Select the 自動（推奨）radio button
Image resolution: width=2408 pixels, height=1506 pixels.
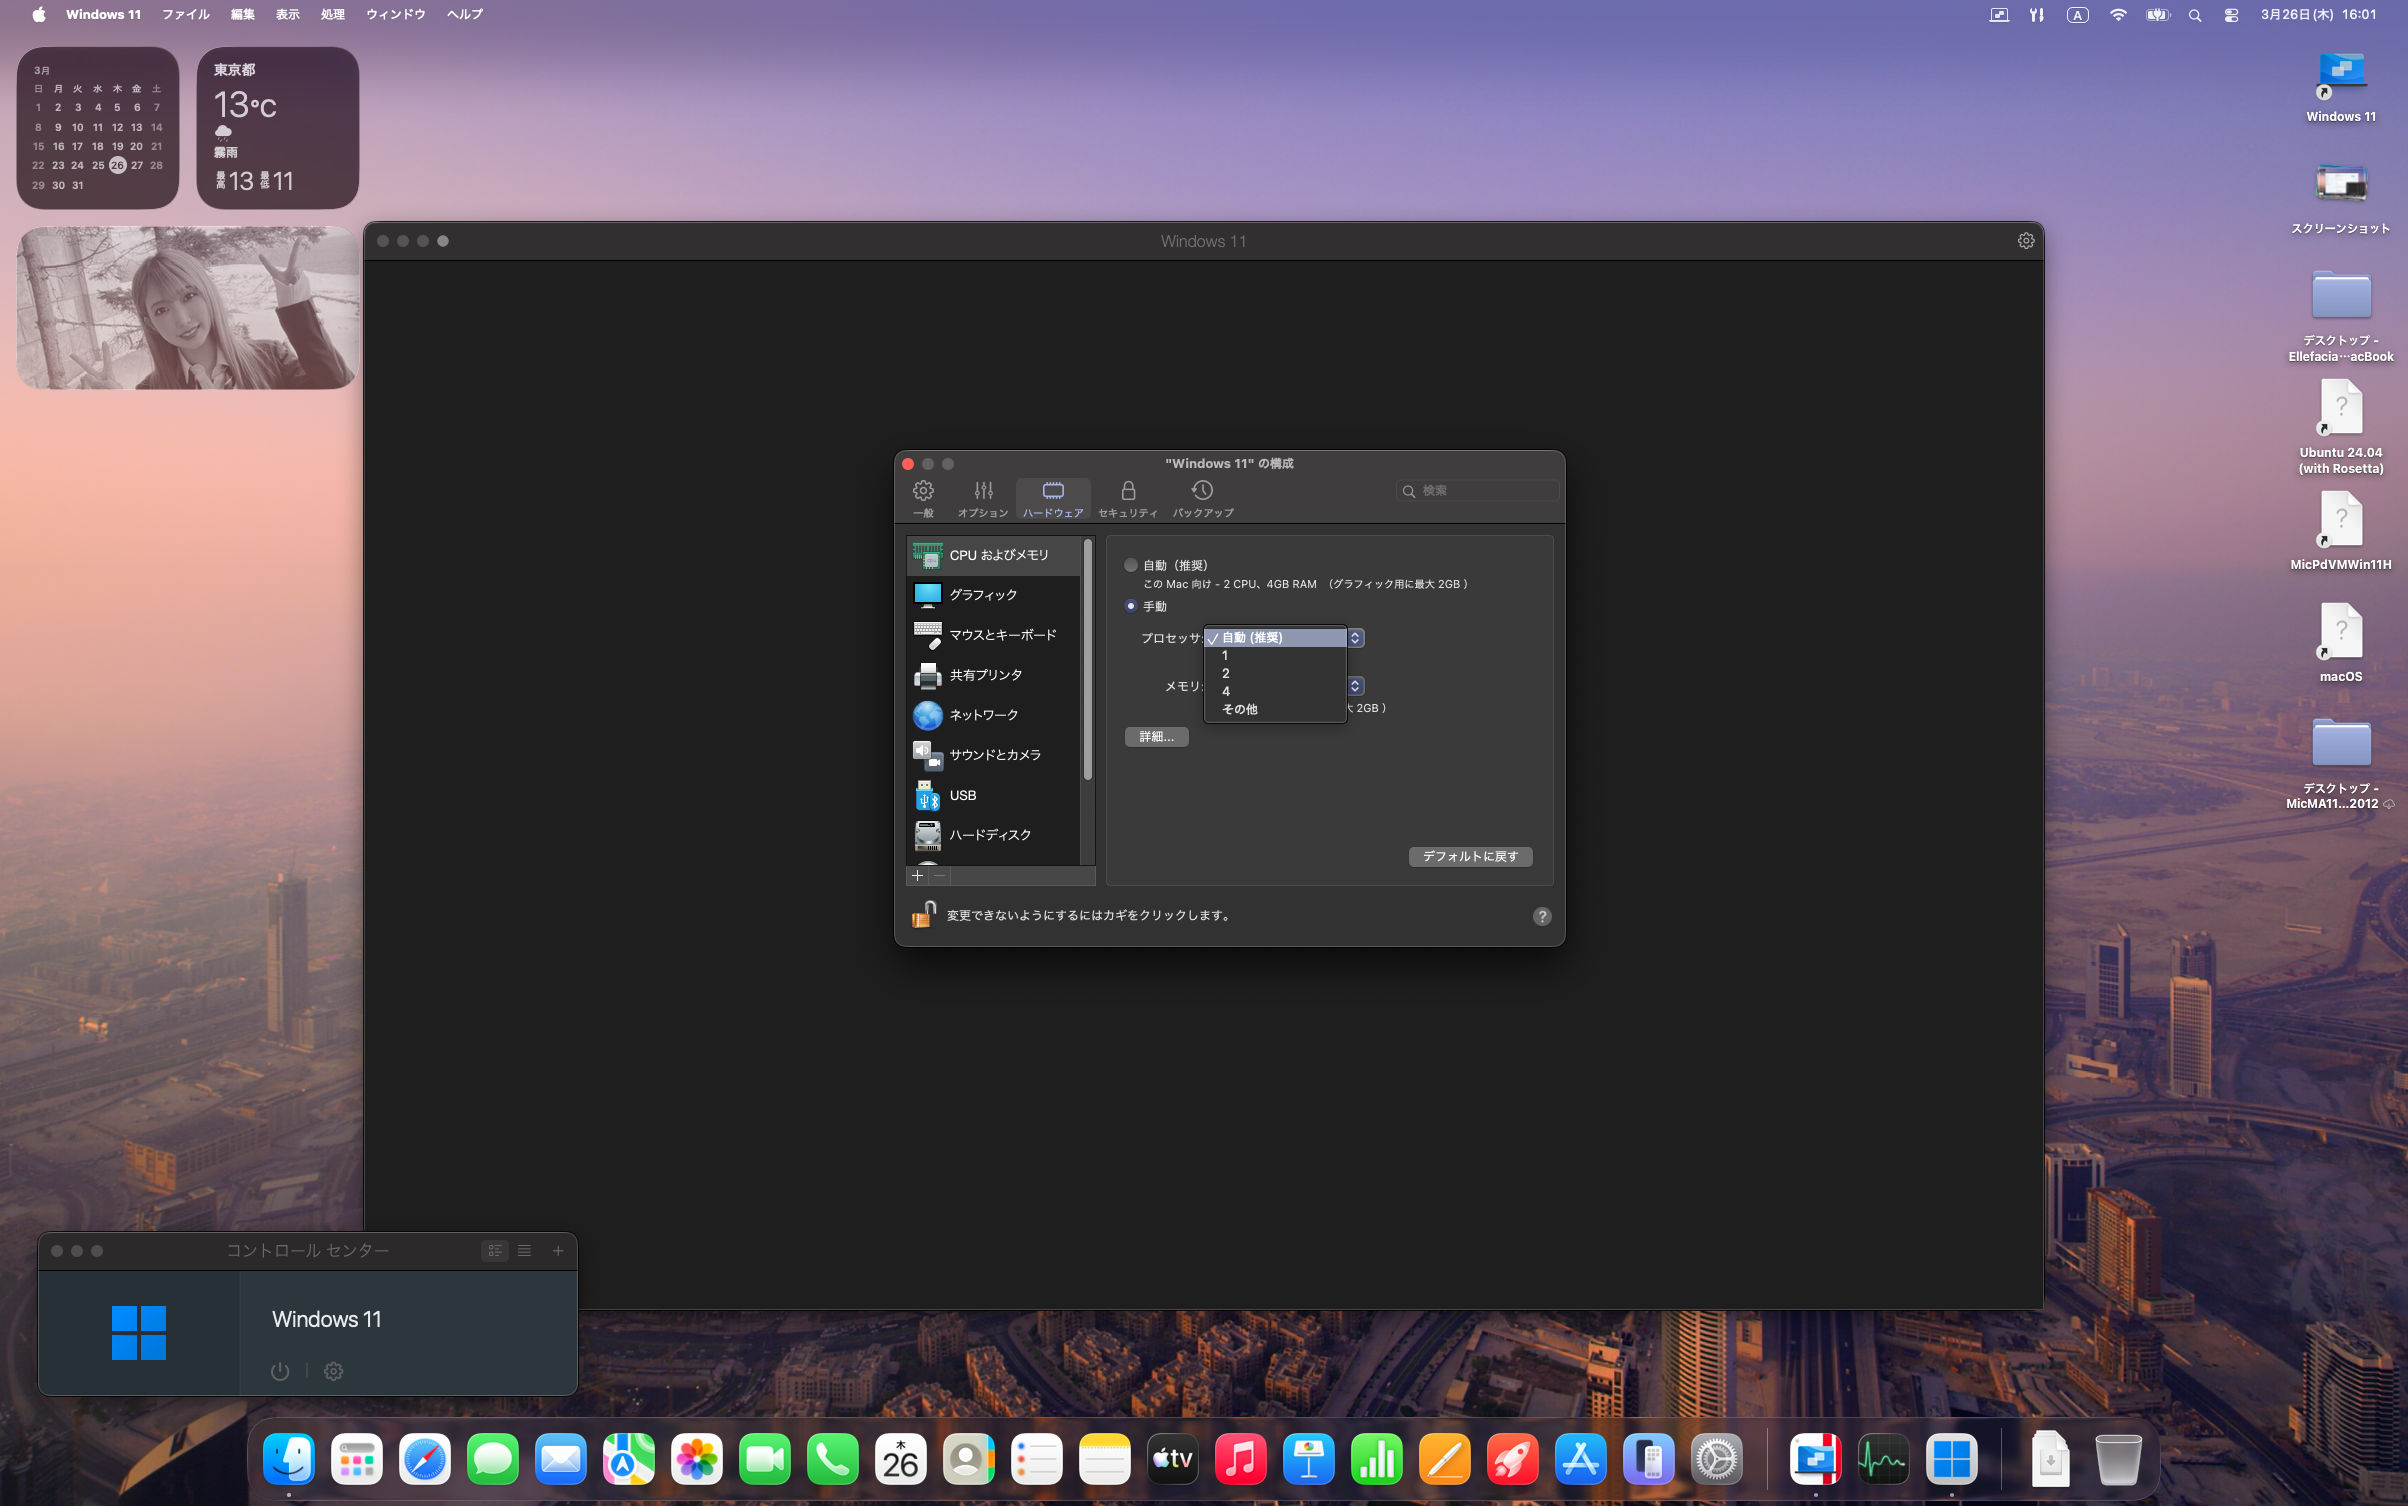click(x=1131, y=565)
